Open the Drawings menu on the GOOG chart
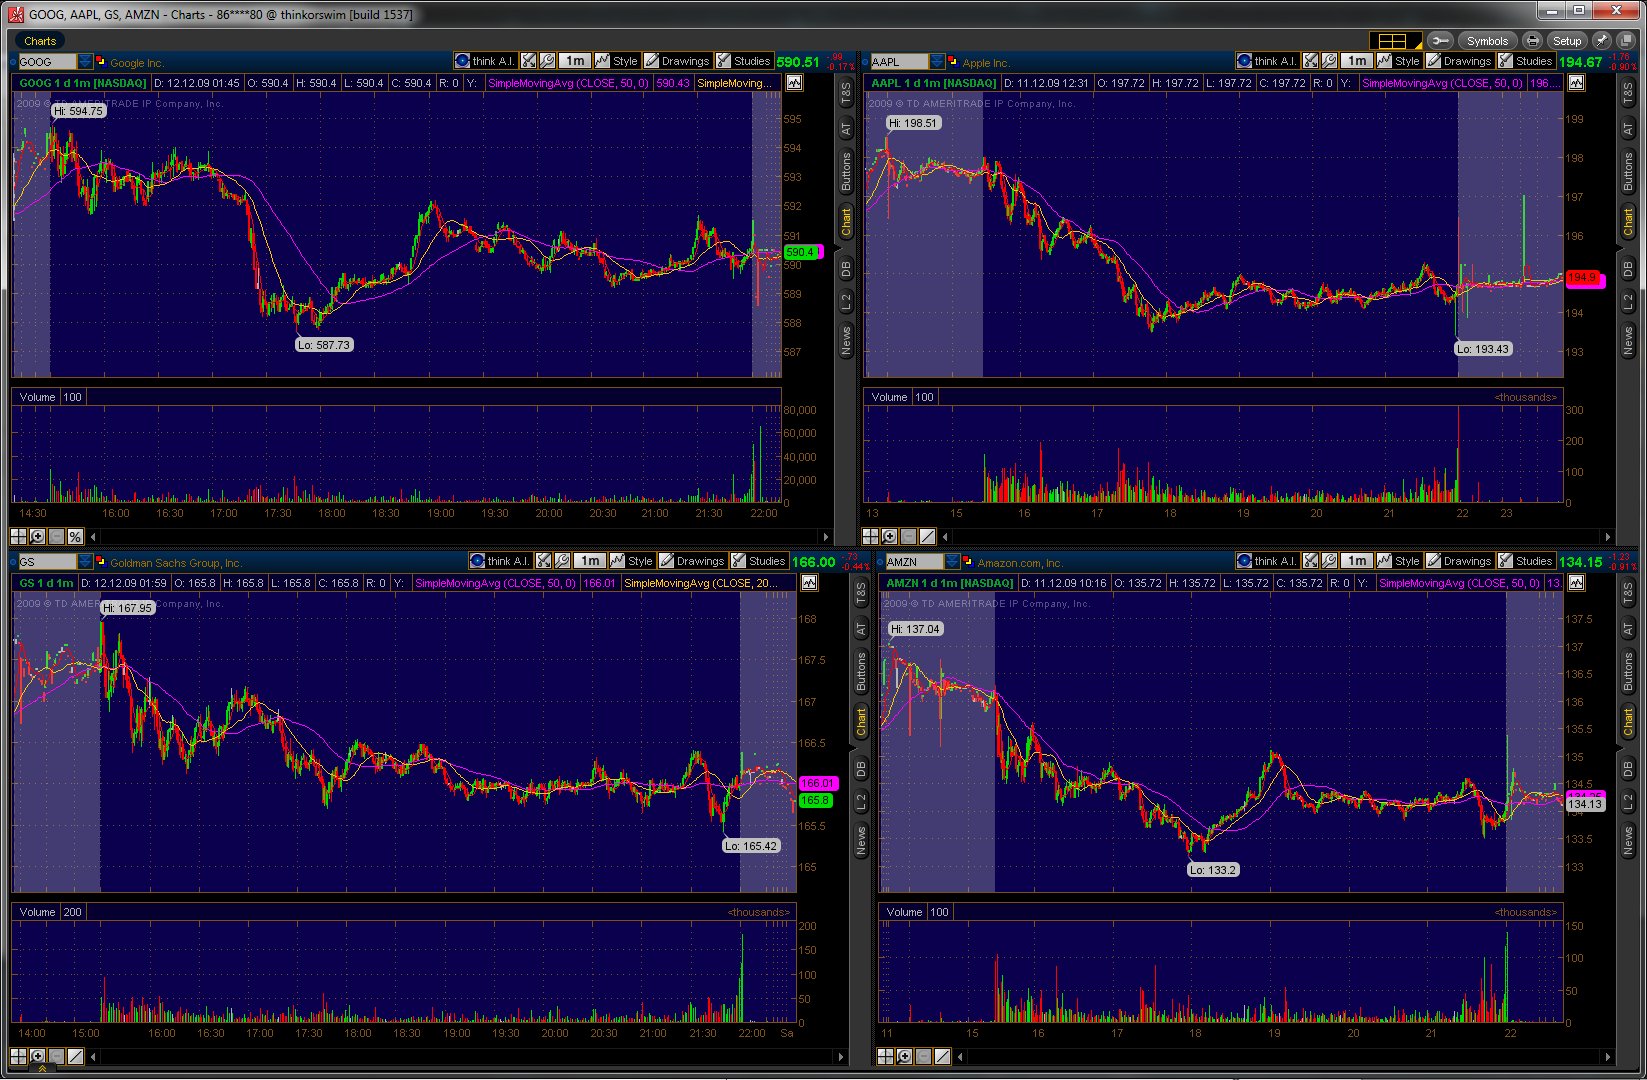This screenshot has width=1647, height=1080. [677, 61]
